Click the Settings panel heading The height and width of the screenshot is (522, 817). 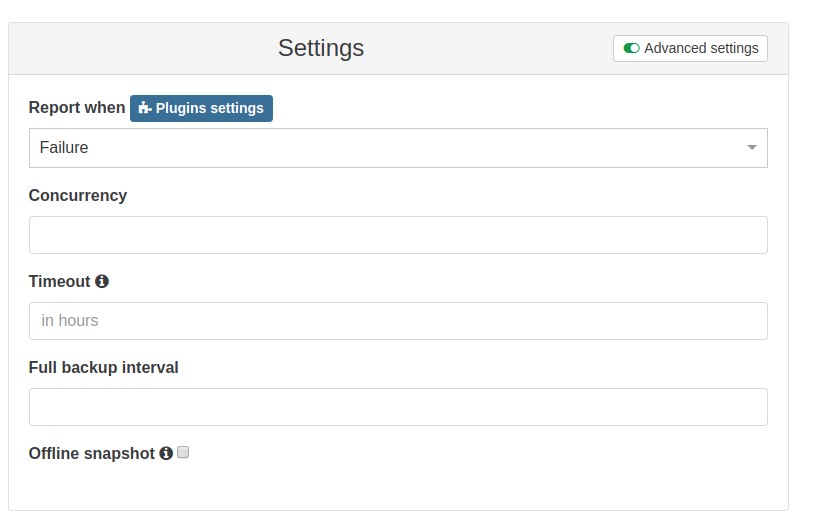pos(321,48)
